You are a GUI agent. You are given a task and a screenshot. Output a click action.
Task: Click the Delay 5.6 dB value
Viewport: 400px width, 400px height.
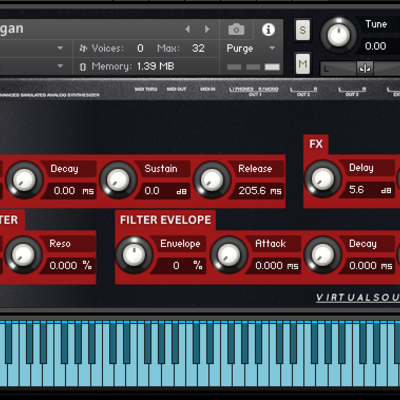[x=369, y=190]
